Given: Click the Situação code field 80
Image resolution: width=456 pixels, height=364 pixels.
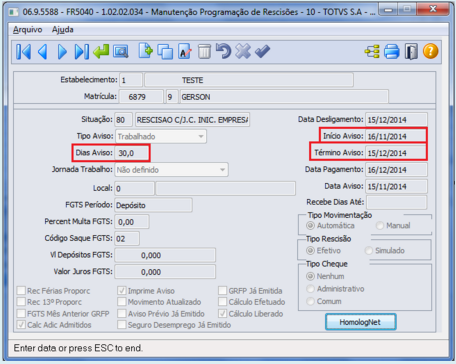Looking at the screenshot, I should (123, 120).
